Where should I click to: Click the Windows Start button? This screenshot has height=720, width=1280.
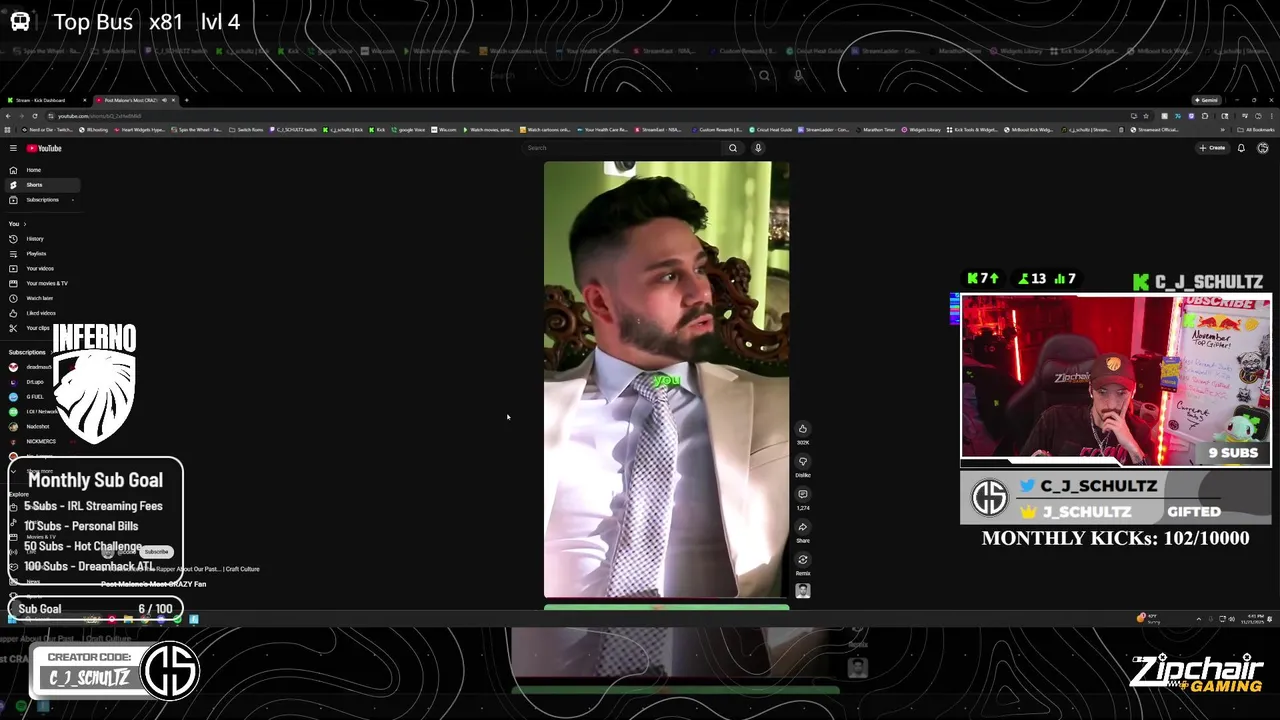click(x=12, y=619)
